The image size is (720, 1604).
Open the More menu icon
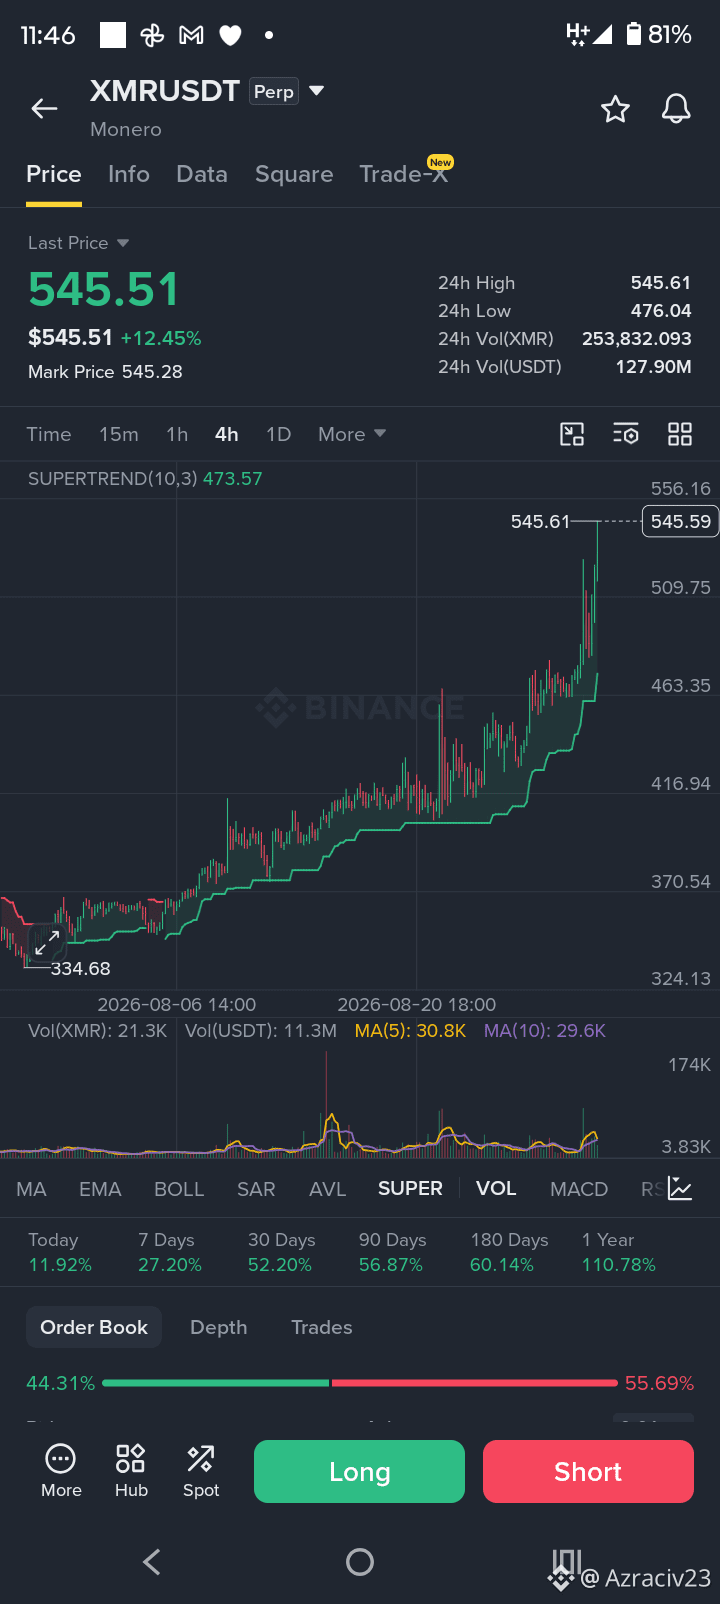[x=61, y=1471]
